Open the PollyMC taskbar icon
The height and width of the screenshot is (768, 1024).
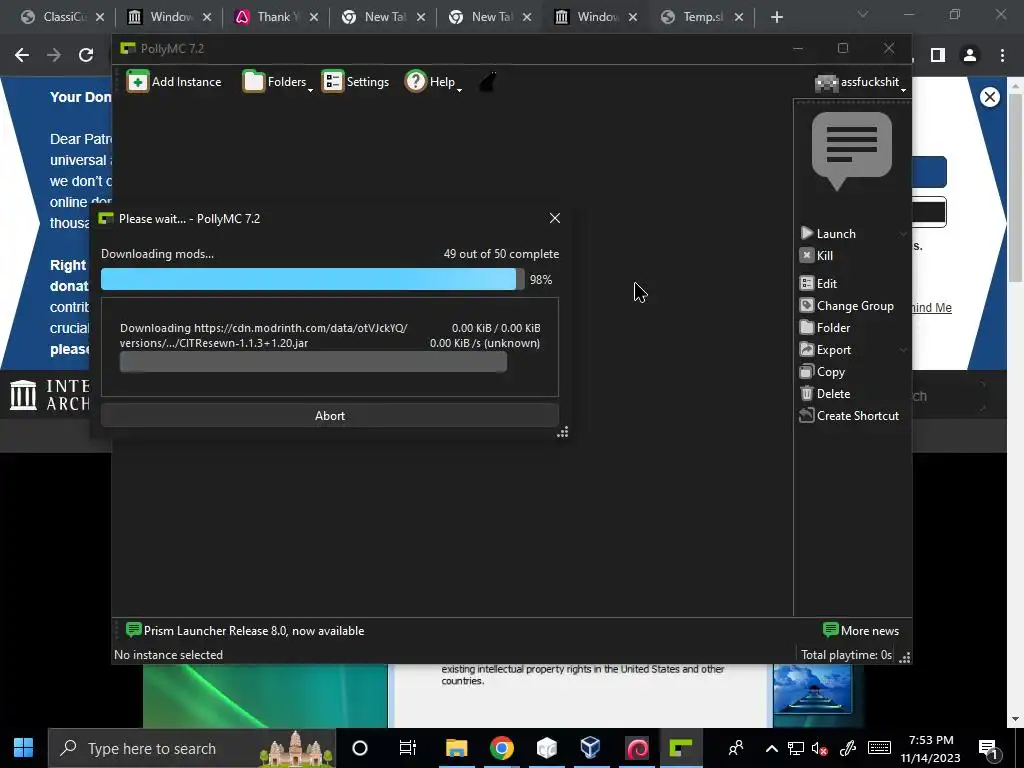(680, 748)
